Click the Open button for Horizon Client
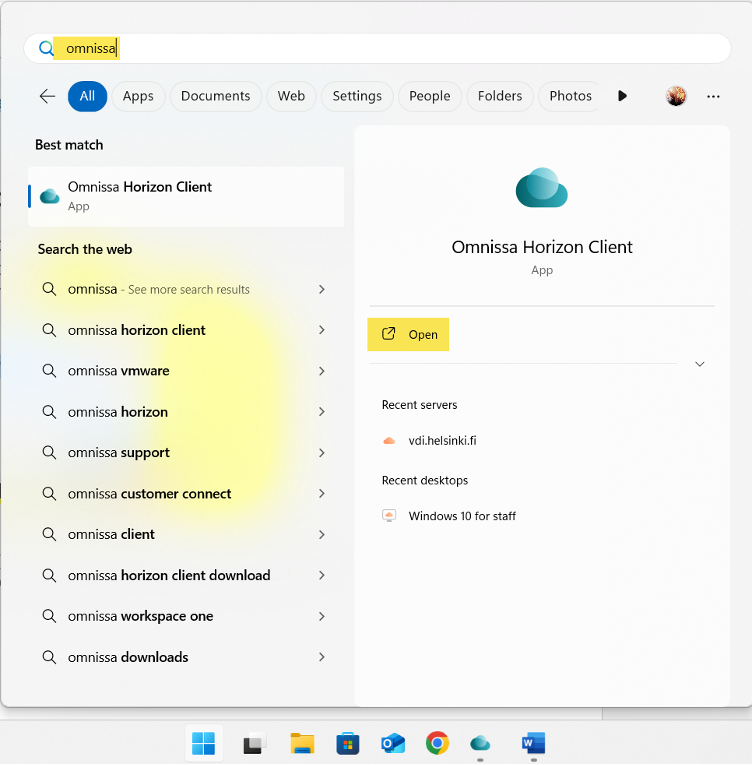The width and height of the screenshot is (755, 765). click(408, 335)
